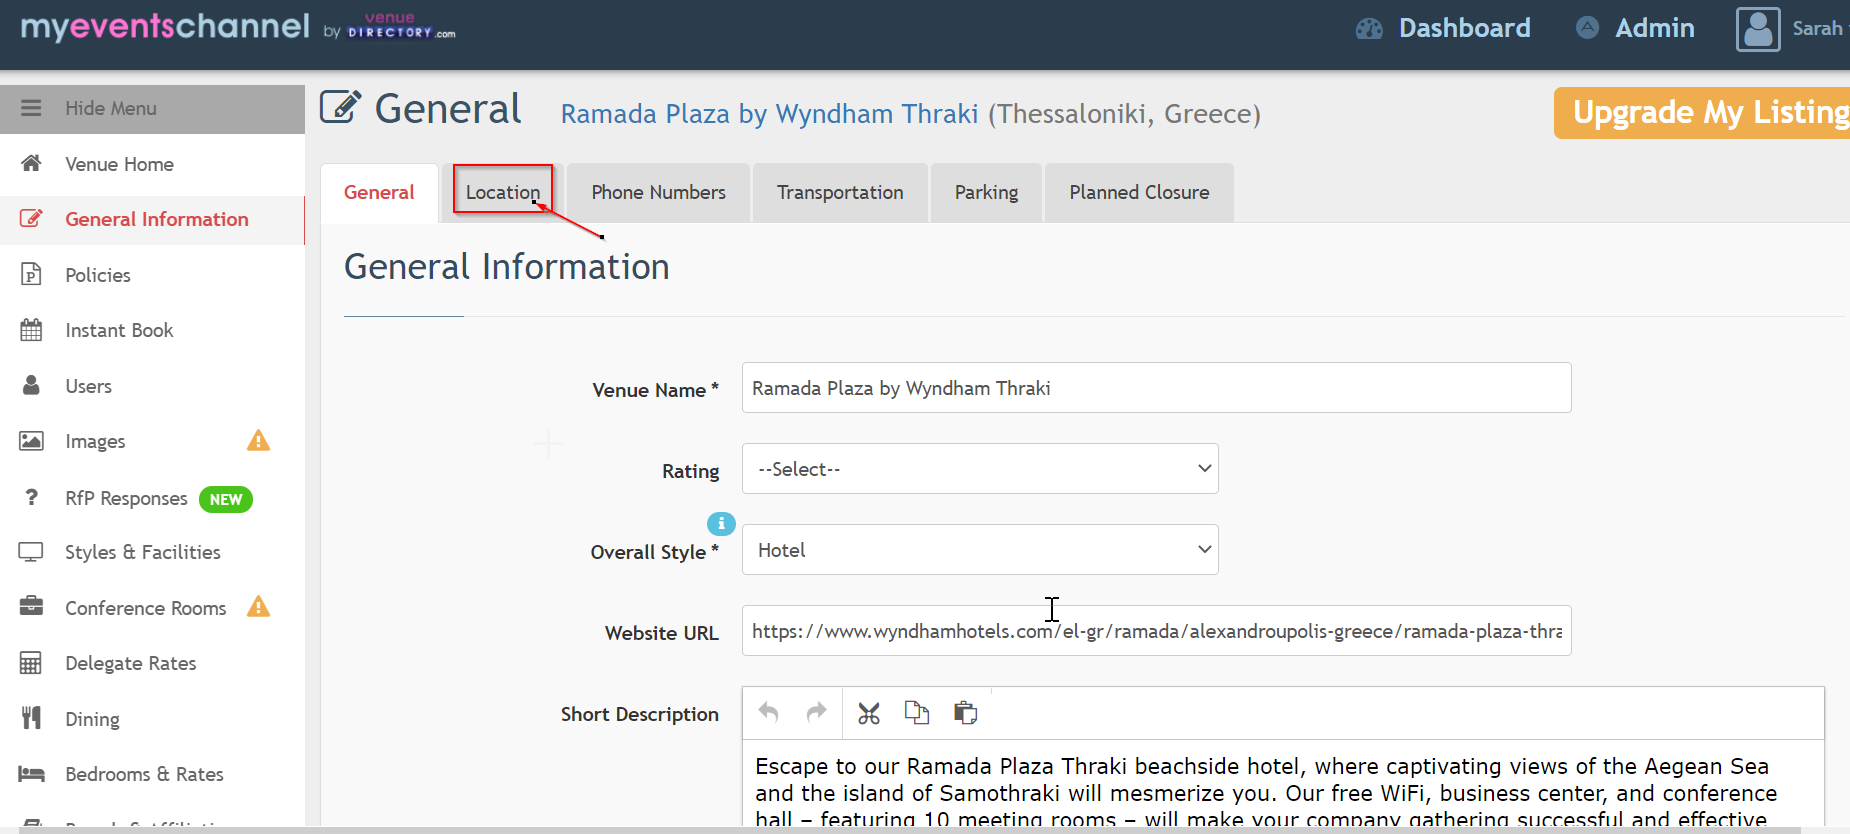
Task: Click the paste clipboard icon in editor
Action: click(965, 712)
